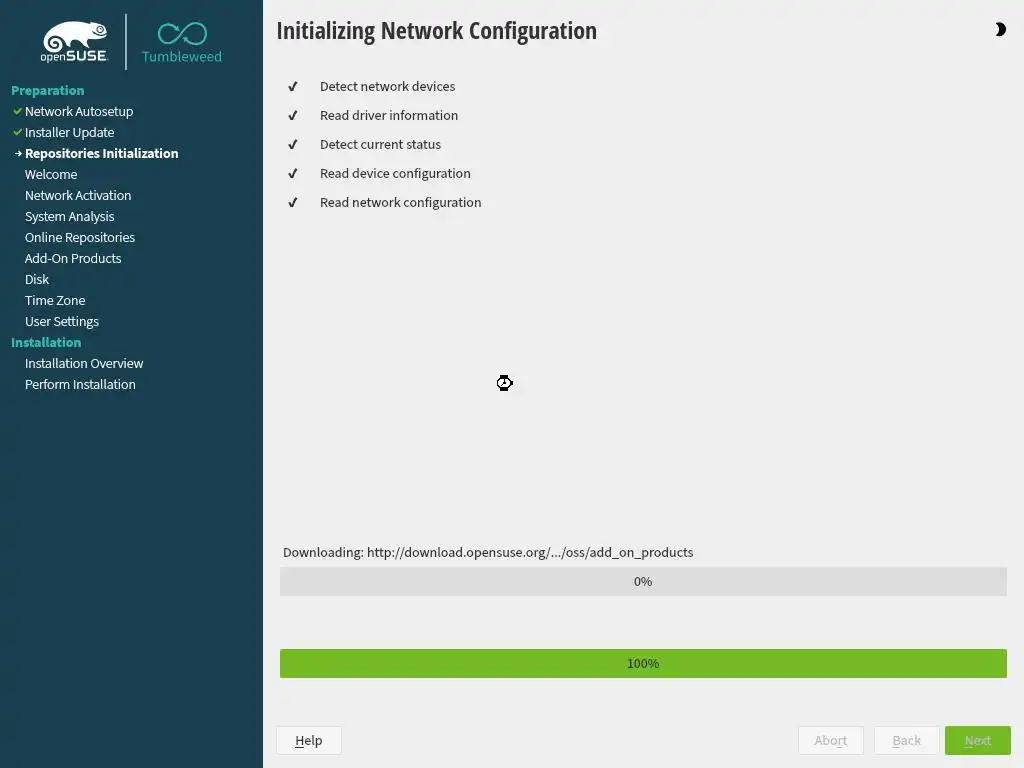Image resolution: width=1024 pixels, height=768 pixels.
Task: Go Back to previous step
Action: point(906,740)
